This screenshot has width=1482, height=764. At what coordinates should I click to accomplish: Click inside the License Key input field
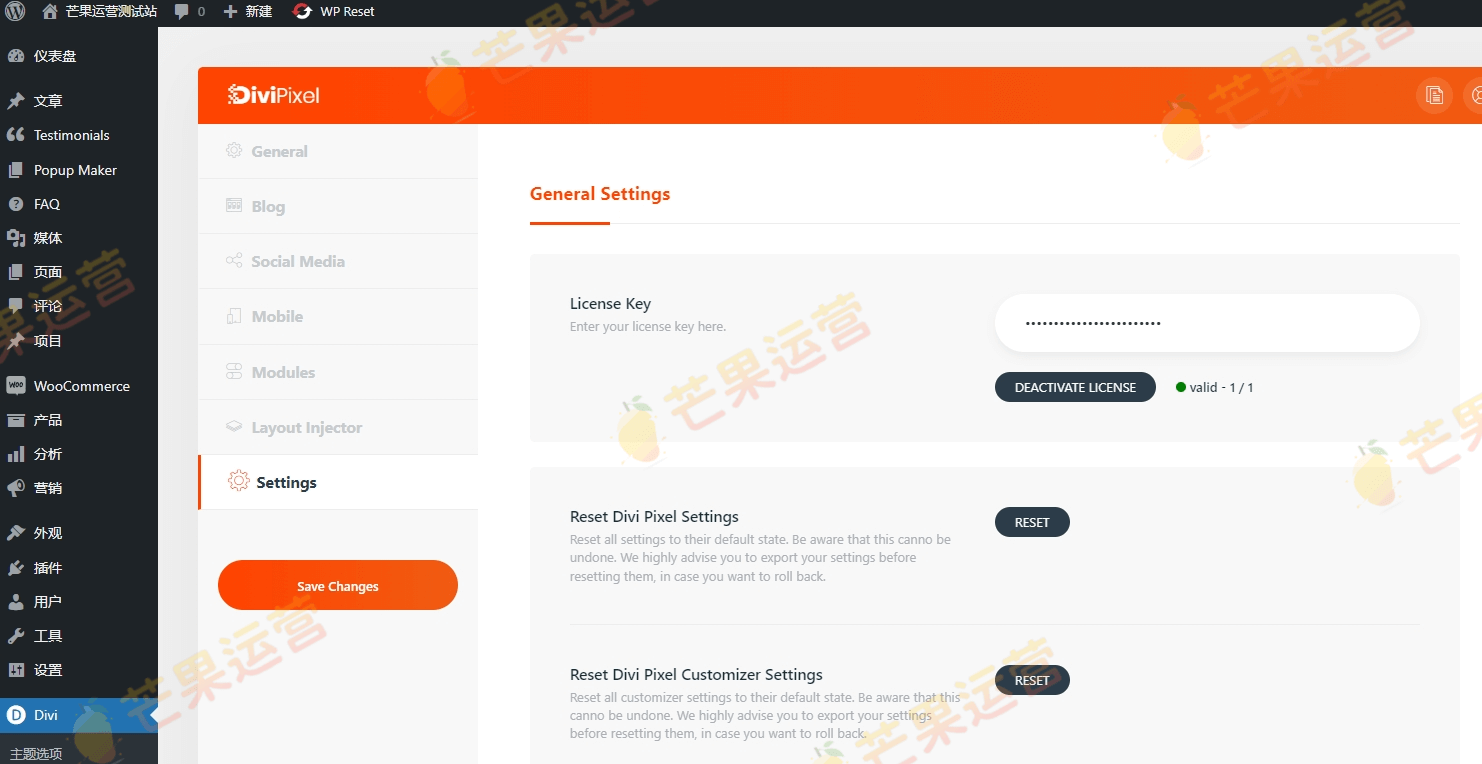point(1206,322)
